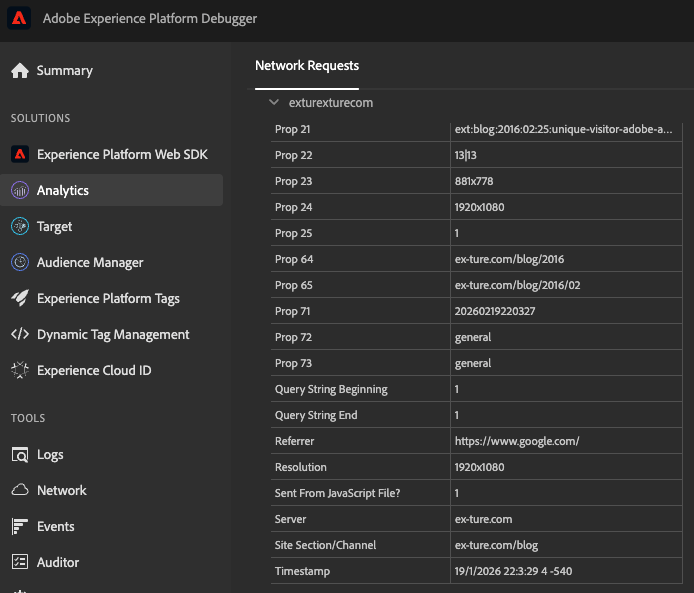Click the Experience Platform Tags rocket icon
This screenshot has height=593, width=694.
[x=20, y=299]
